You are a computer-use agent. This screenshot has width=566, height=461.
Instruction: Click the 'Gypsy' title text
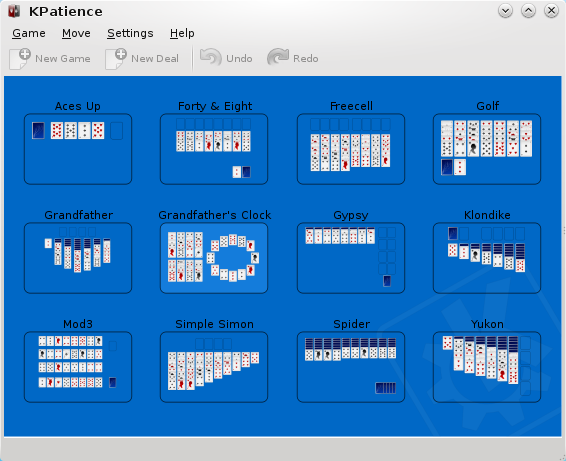pyautogui.click(x=351, y=216)
